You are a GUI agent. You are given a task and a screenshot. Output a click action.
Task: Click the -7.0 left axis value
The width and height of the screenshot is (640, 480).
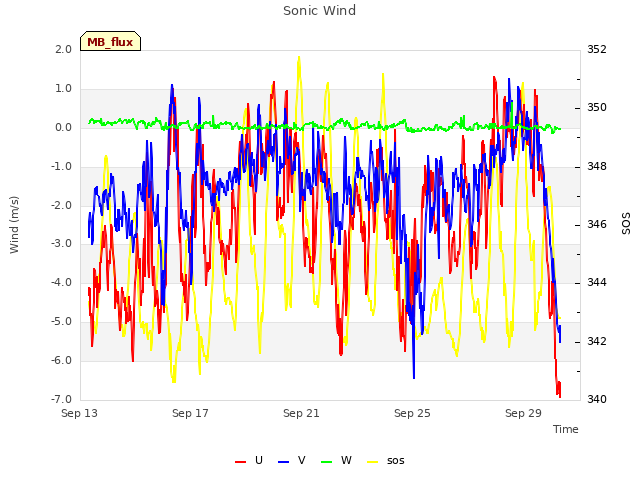[x=61, y=399]
